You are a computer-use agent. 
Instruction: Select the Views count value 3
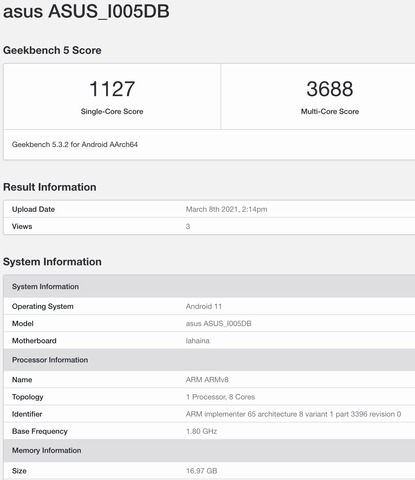(x=188, y=226)
